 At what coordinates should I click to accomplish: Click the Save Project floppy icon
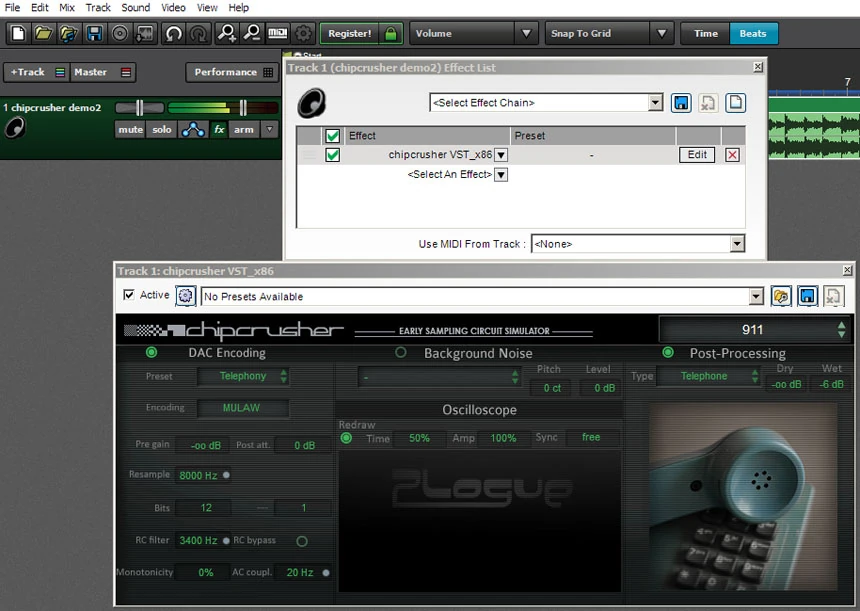click(x=94, y=33)
